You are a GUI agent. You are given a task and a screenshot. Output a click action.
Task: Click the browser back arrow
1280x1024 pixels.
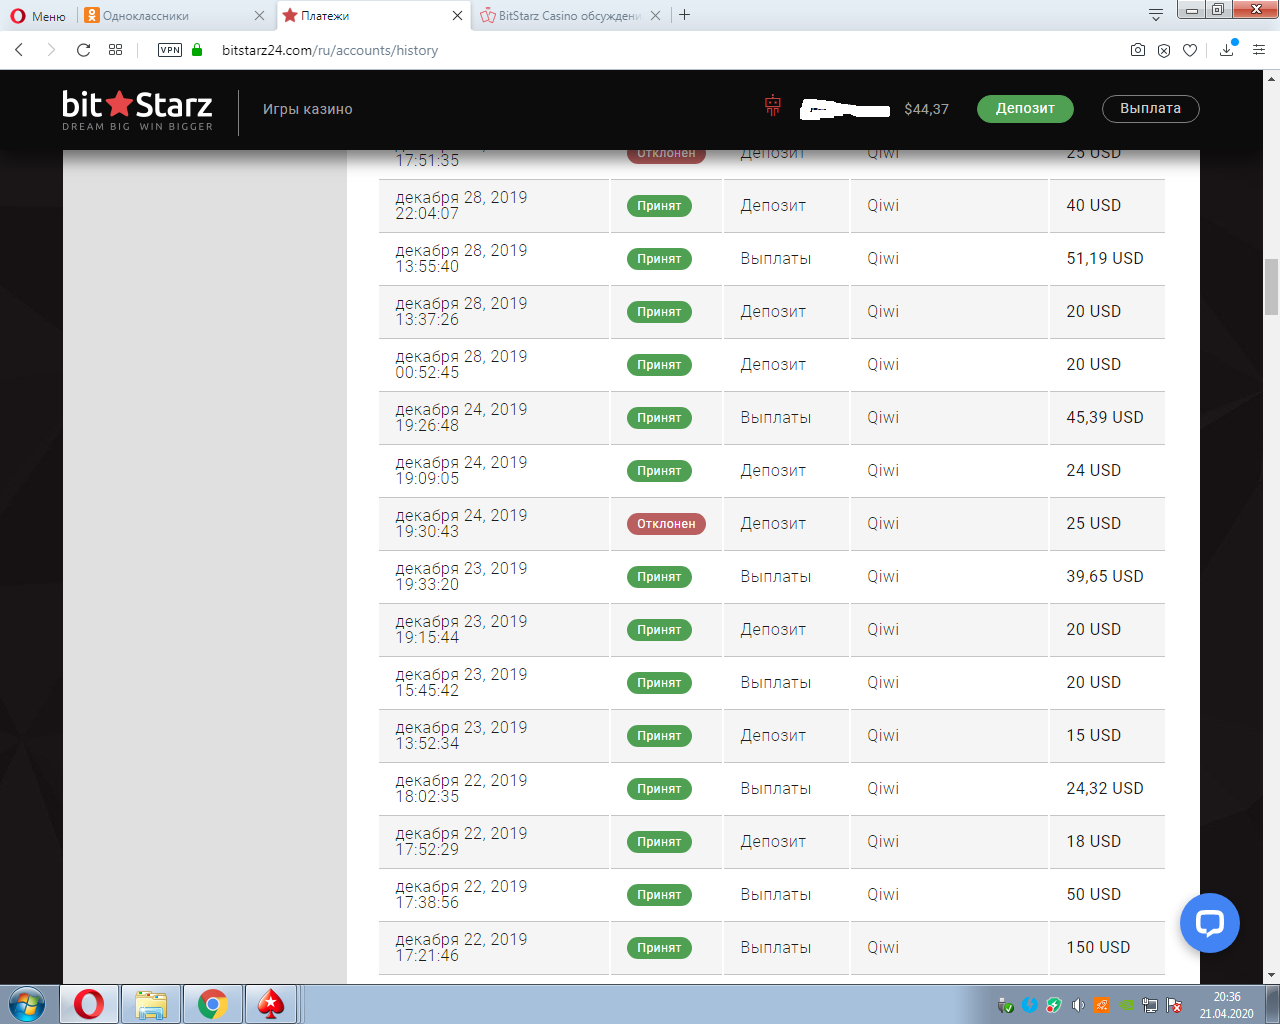(x=19, y=50)
